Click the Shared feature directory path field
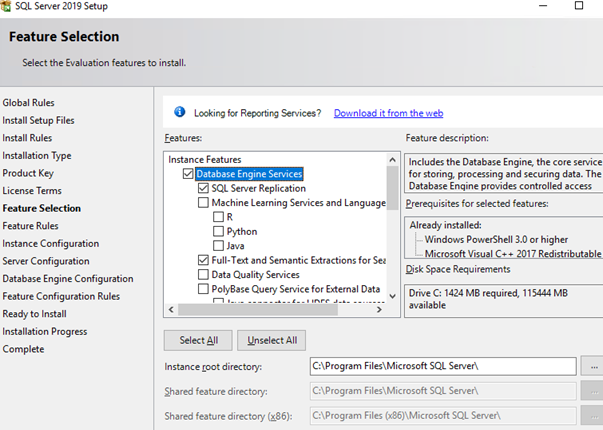Screen dimensions: 603x430 [443, 391]
